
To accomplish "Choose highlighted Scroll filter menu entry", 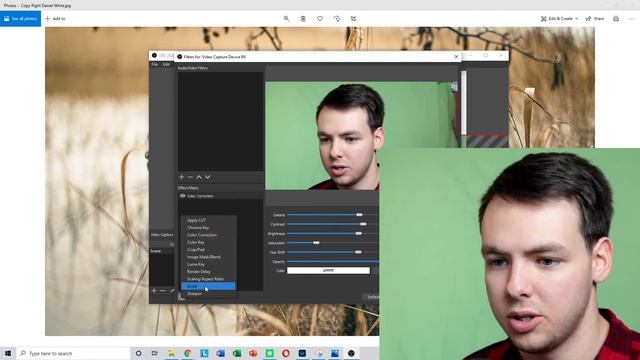I will click(x=209, y=287).
